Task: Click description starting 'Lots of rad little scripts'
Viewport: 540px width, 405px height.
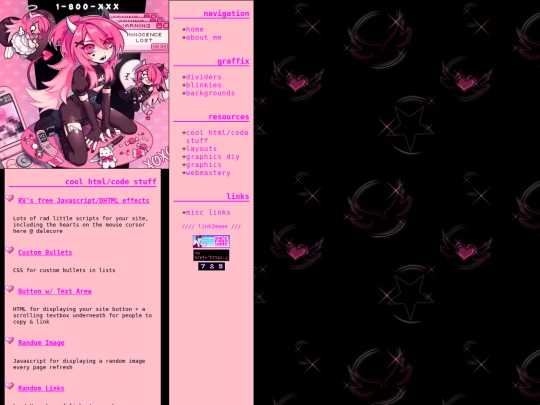Action: (x=80, y=225)
